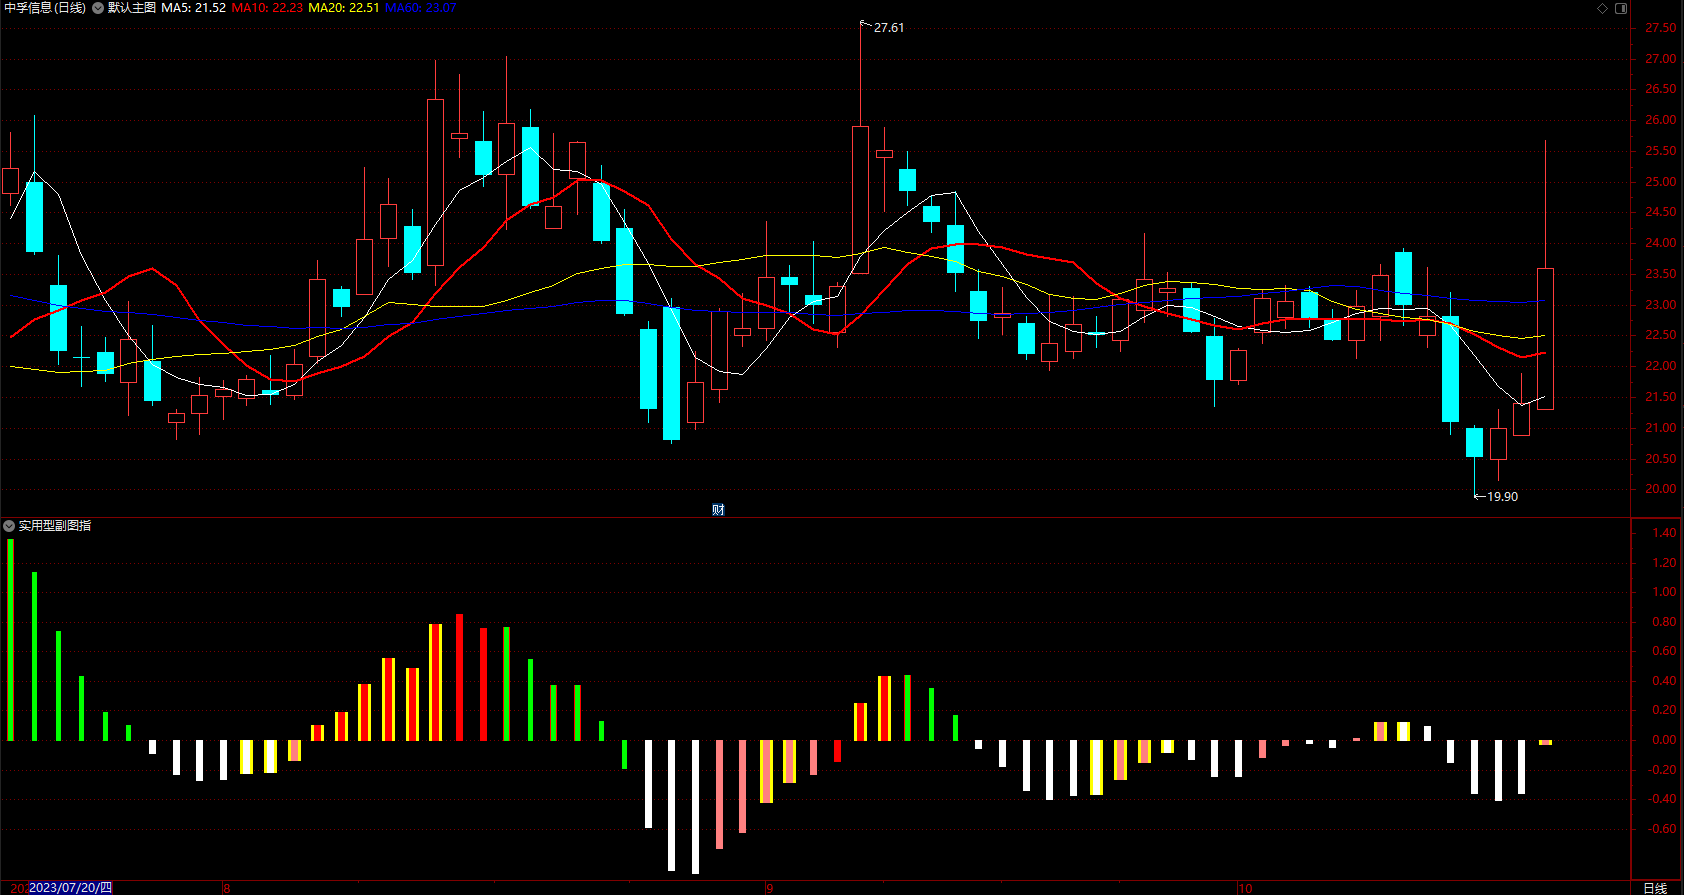Click the 20.00 price axis label
1684x895 pixels.
[1660, 489]
